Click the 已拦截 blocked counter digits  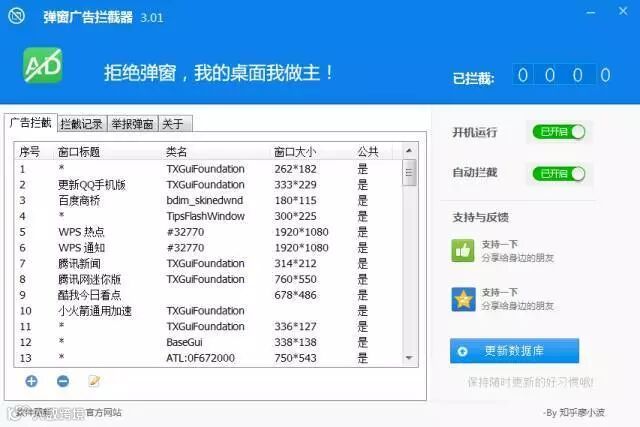coord(564,75)
